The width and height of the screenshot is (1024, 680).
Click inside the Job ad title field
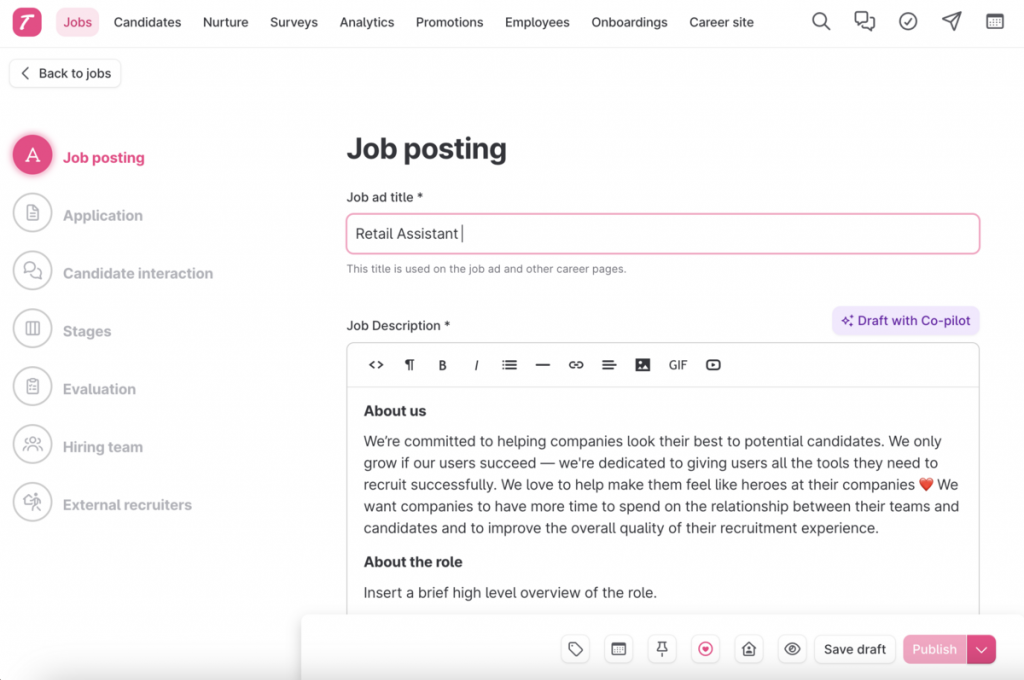tap(663, 233)
